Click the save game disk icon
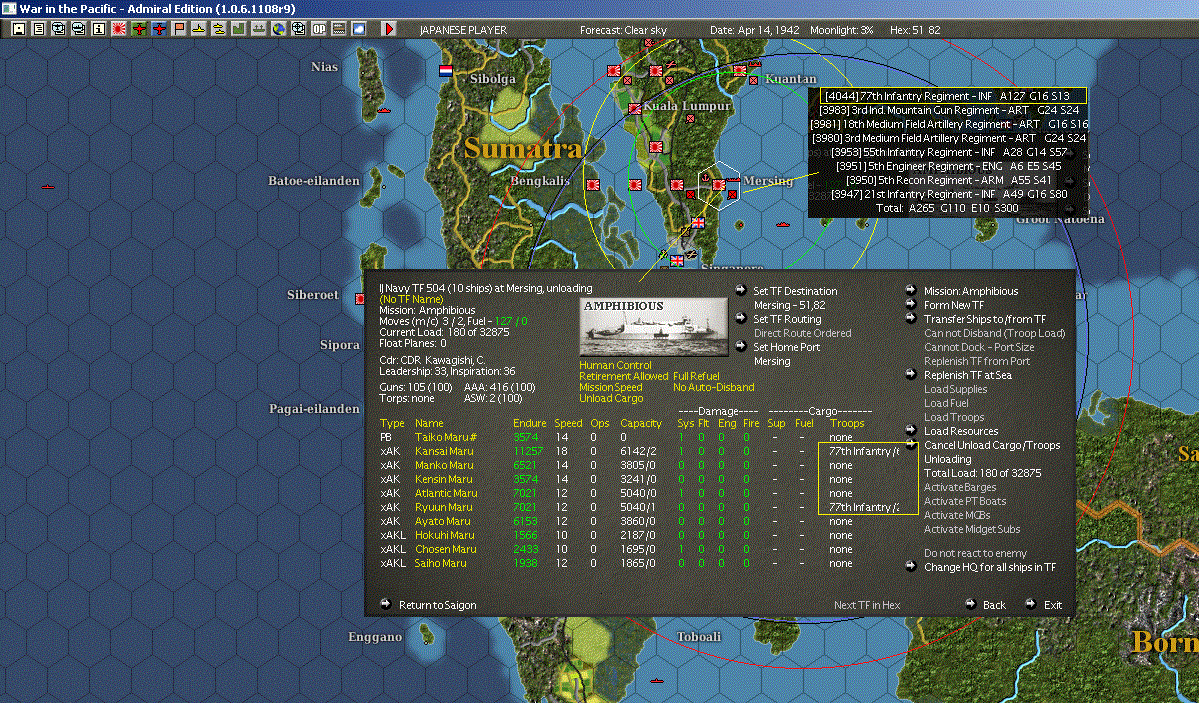This screenshot has height=703, width=1199. coord(19,29)
